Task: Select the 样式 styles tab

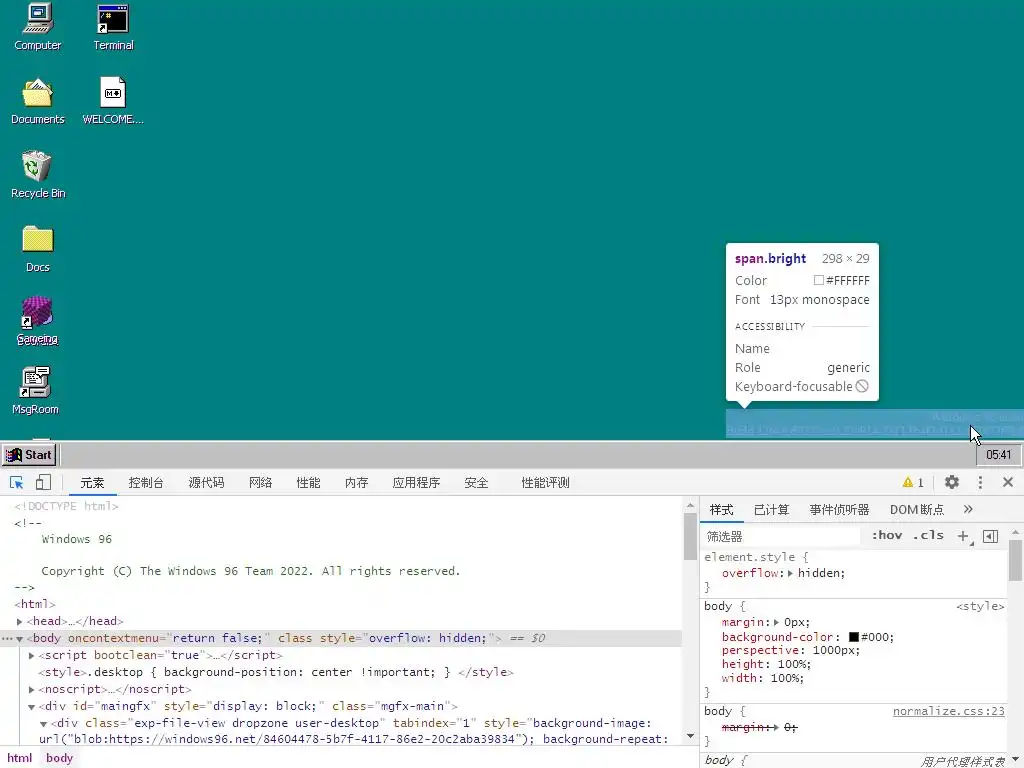Action: pyautogui.click(x=722, y=510)
